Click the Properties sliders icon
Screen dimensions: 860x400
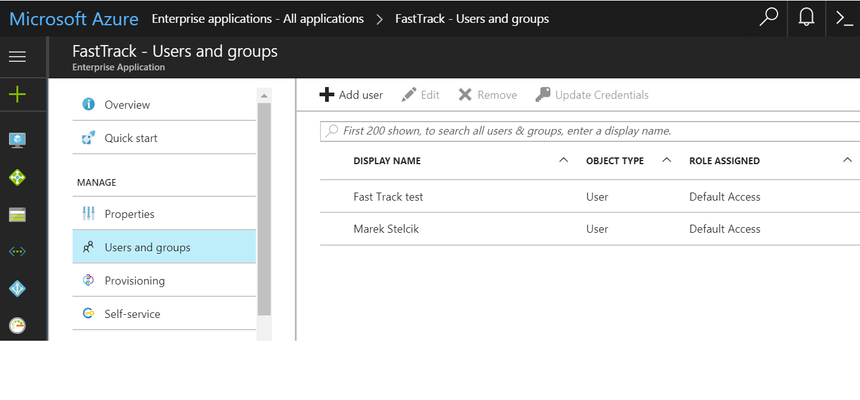pos(88,213)
